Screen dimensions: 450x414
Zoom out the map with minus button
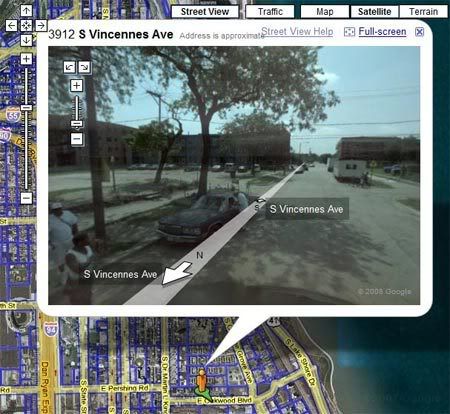26,198
